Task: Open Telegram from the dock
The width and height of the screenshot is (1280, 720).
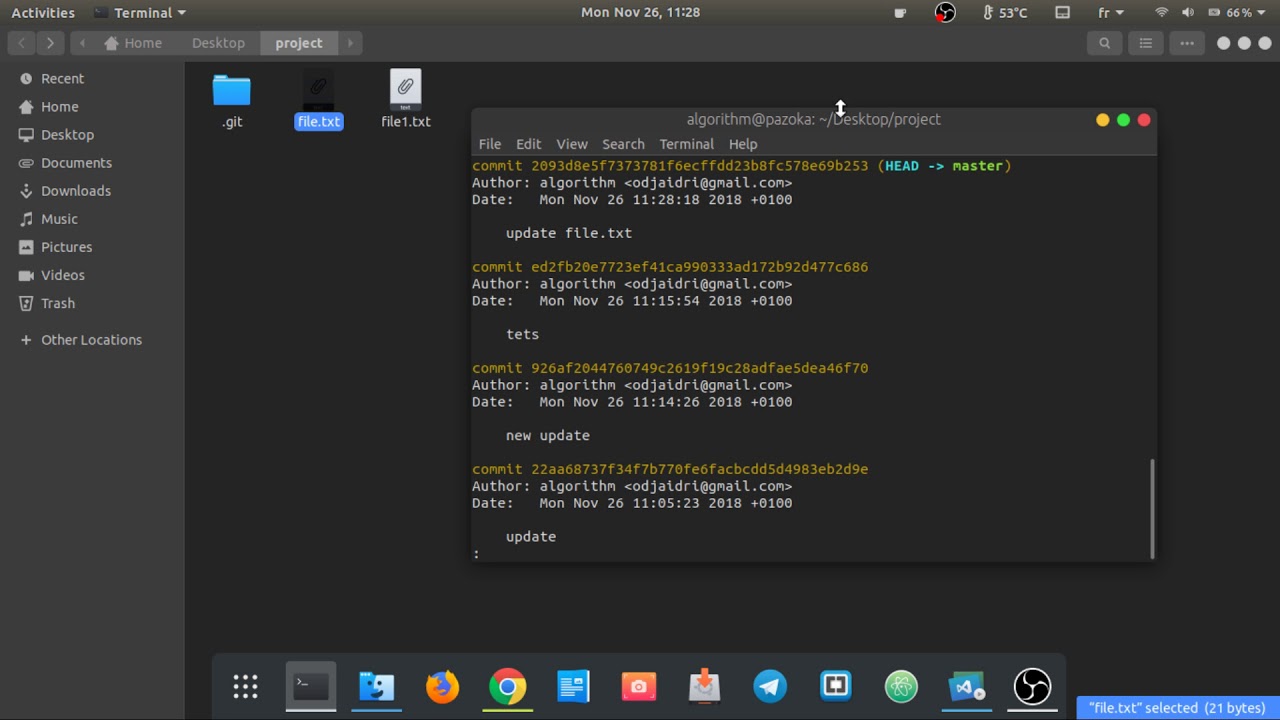Action: pos(770,687)
